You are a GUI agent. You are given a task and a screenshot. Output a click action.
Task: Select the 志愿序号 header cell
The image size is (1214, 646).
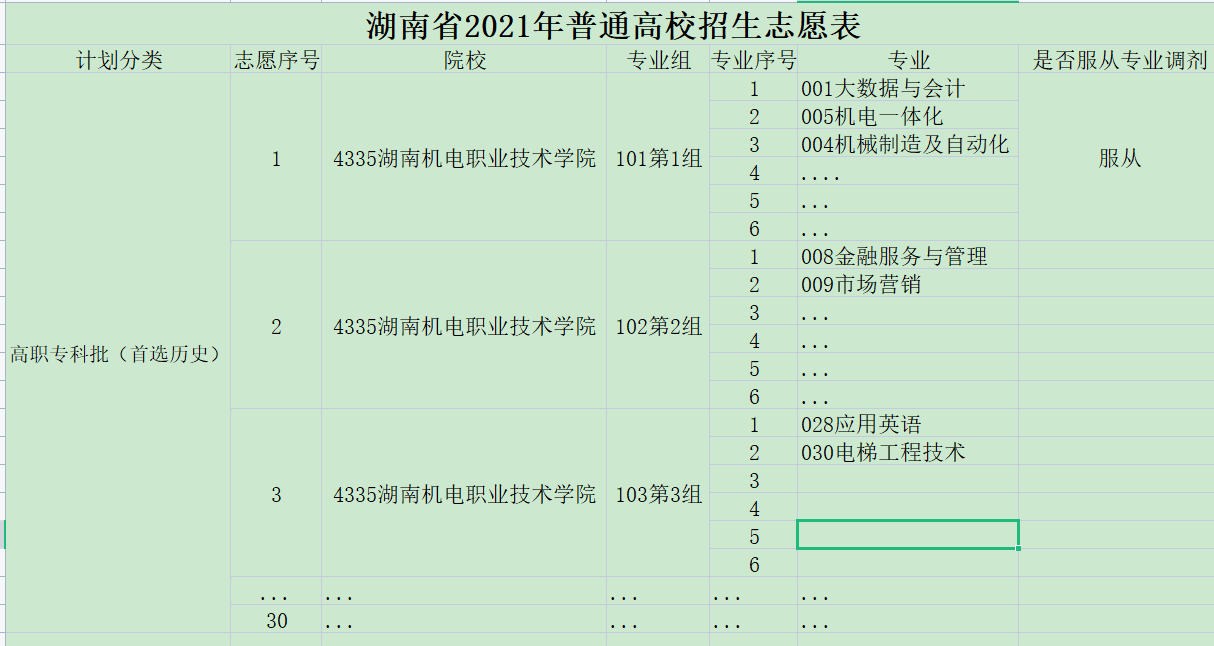(276, 60)
